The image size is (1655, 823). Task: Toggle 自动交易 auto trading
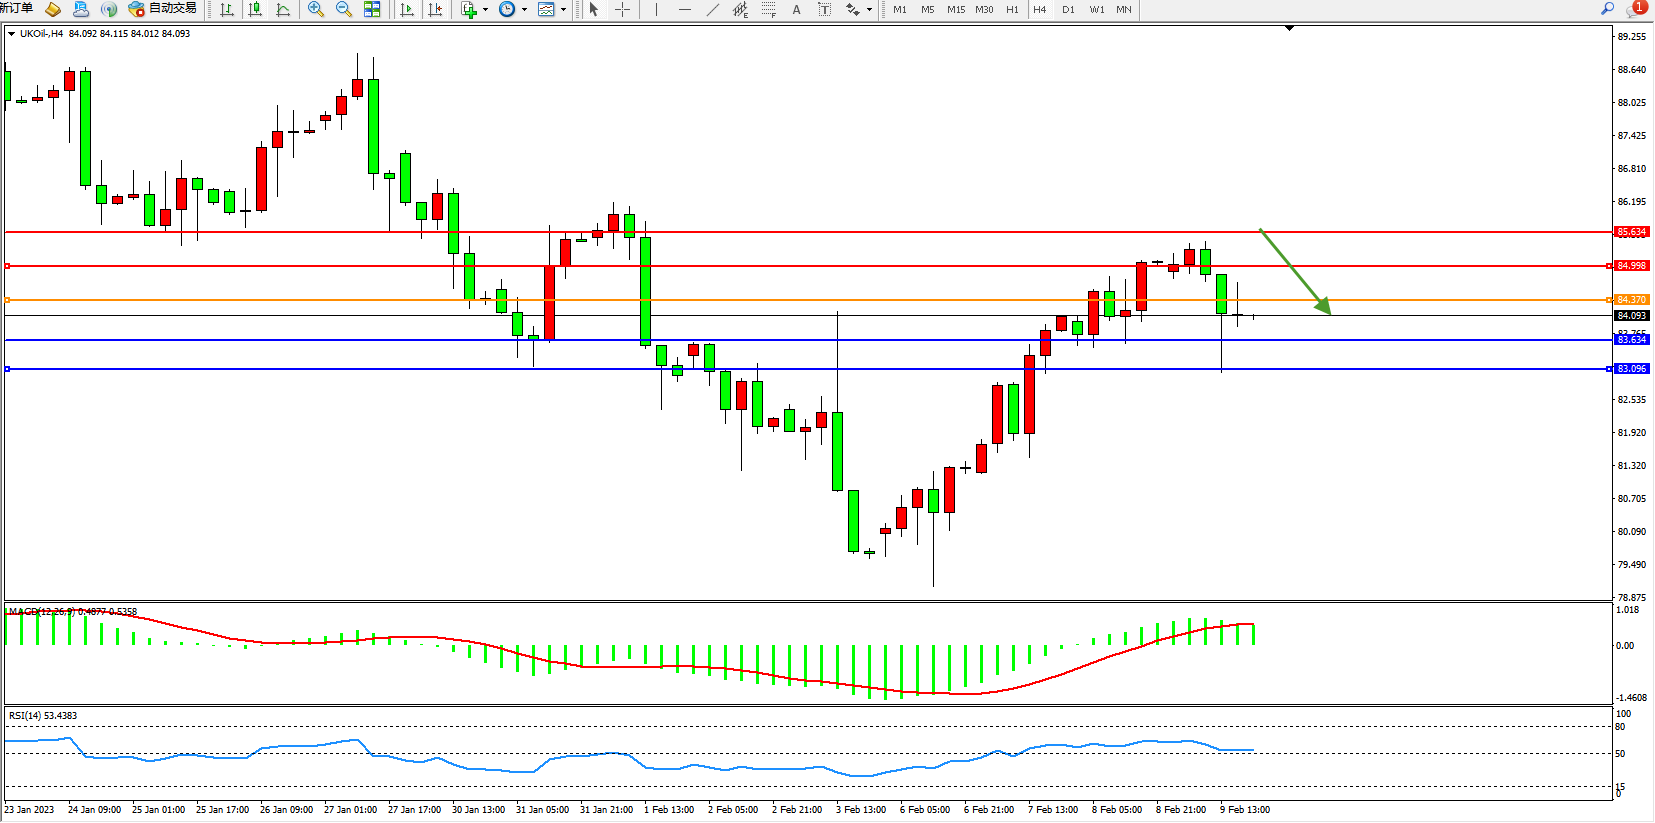pos(162,9)
